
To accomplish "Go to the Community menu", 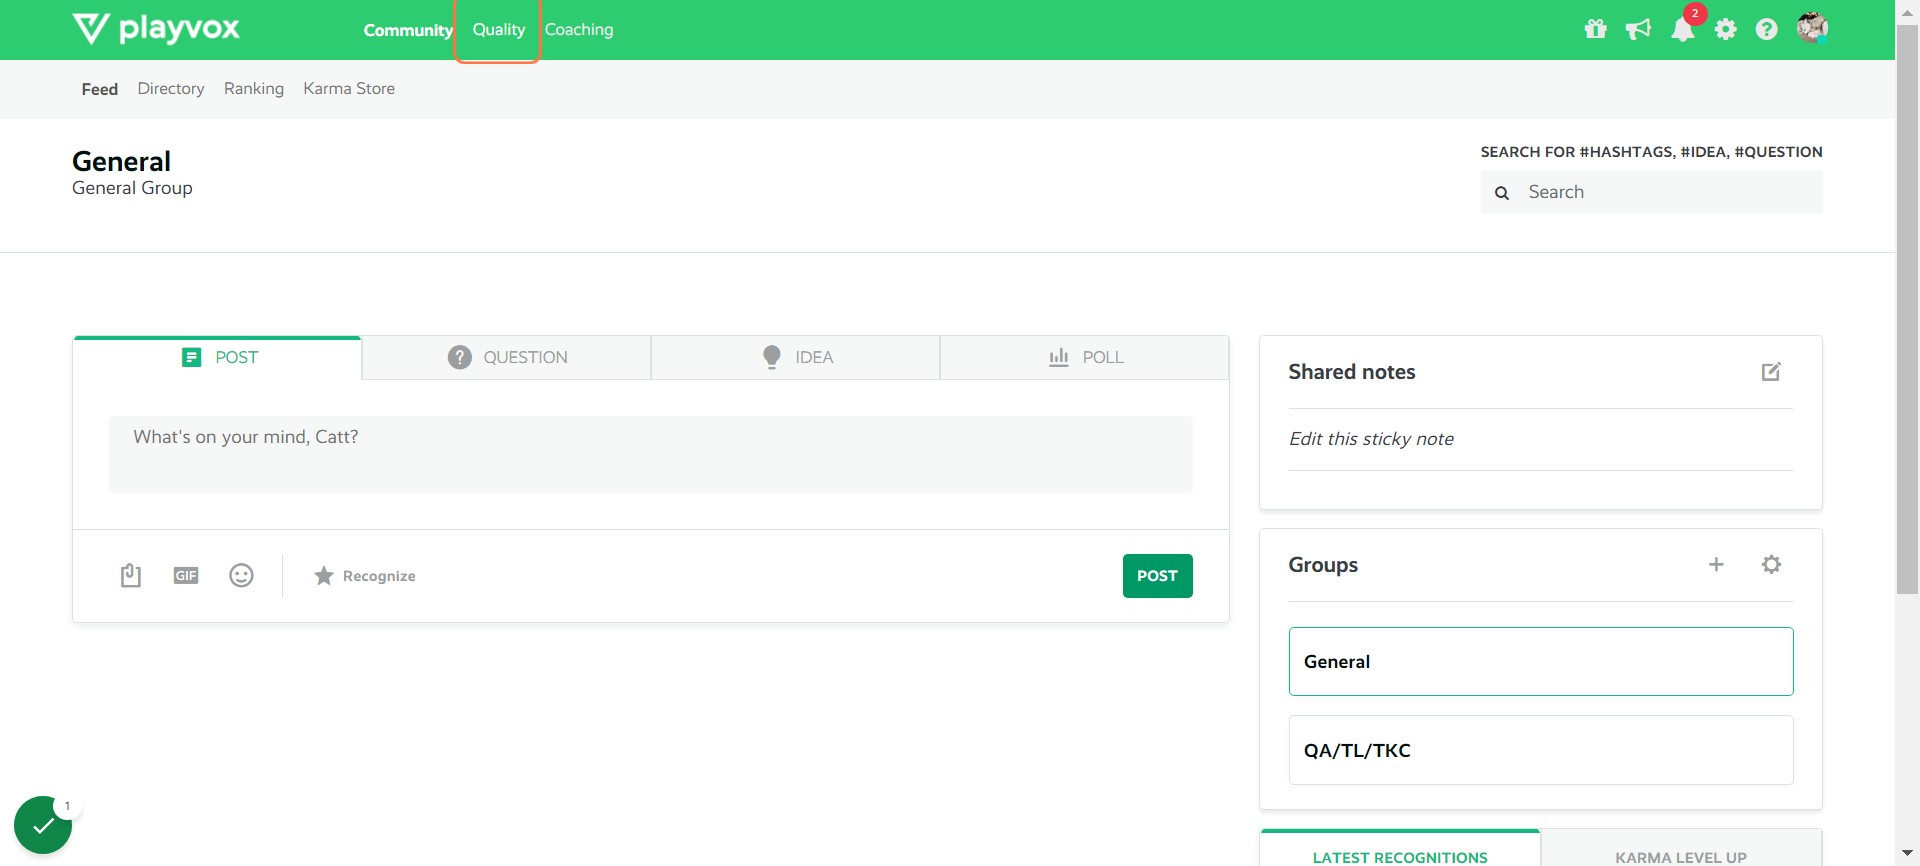I will click(408, 30).
